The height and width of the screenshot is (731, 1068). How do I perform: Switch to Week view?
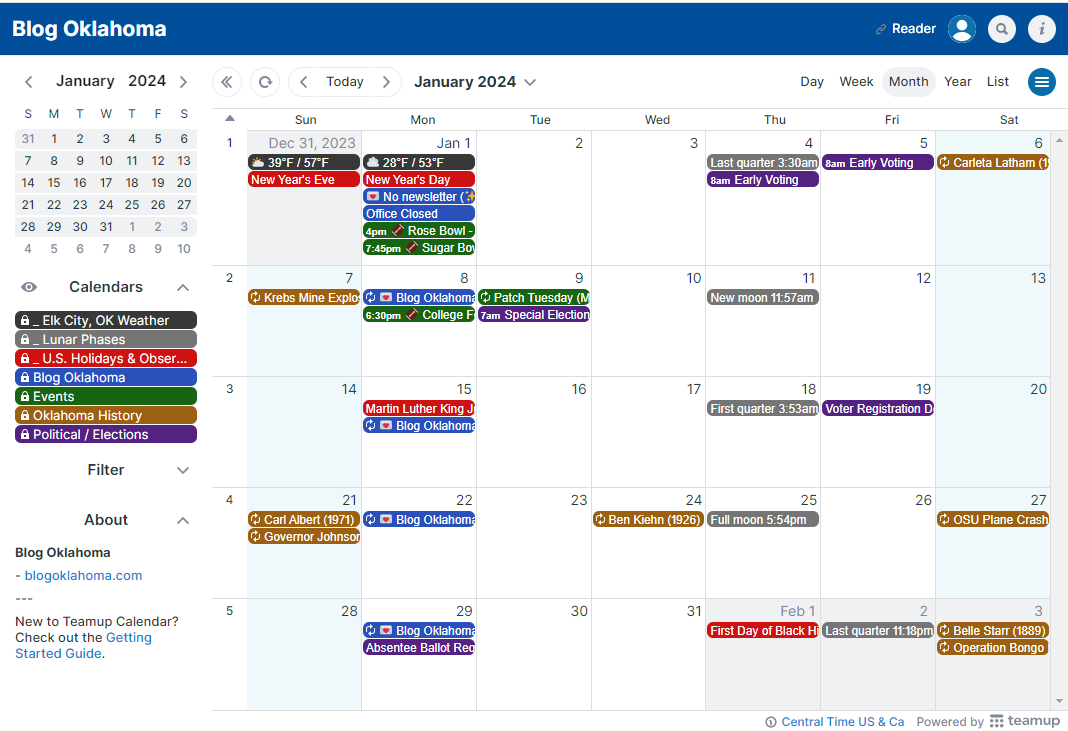pos(855,82)
